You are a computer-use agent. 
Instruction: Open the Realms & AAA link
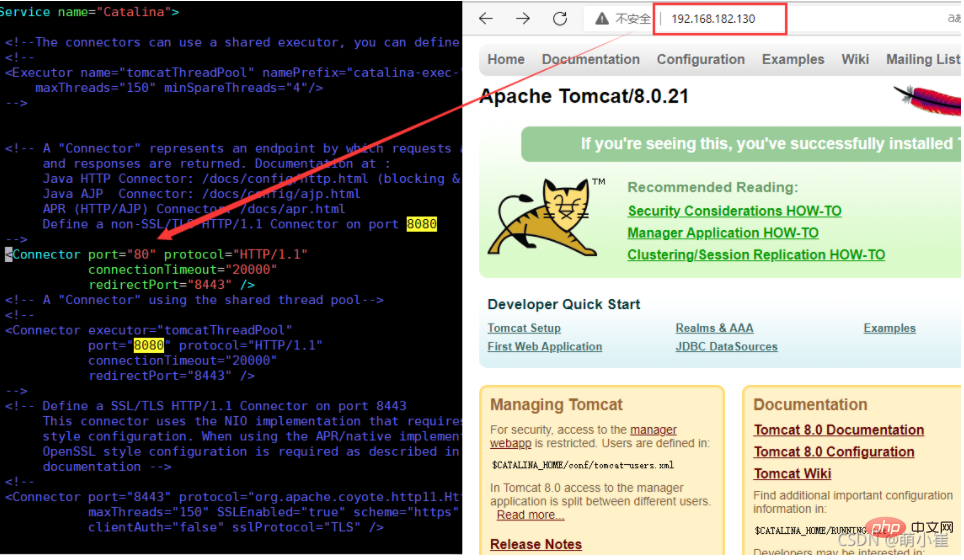coord(714,328)
